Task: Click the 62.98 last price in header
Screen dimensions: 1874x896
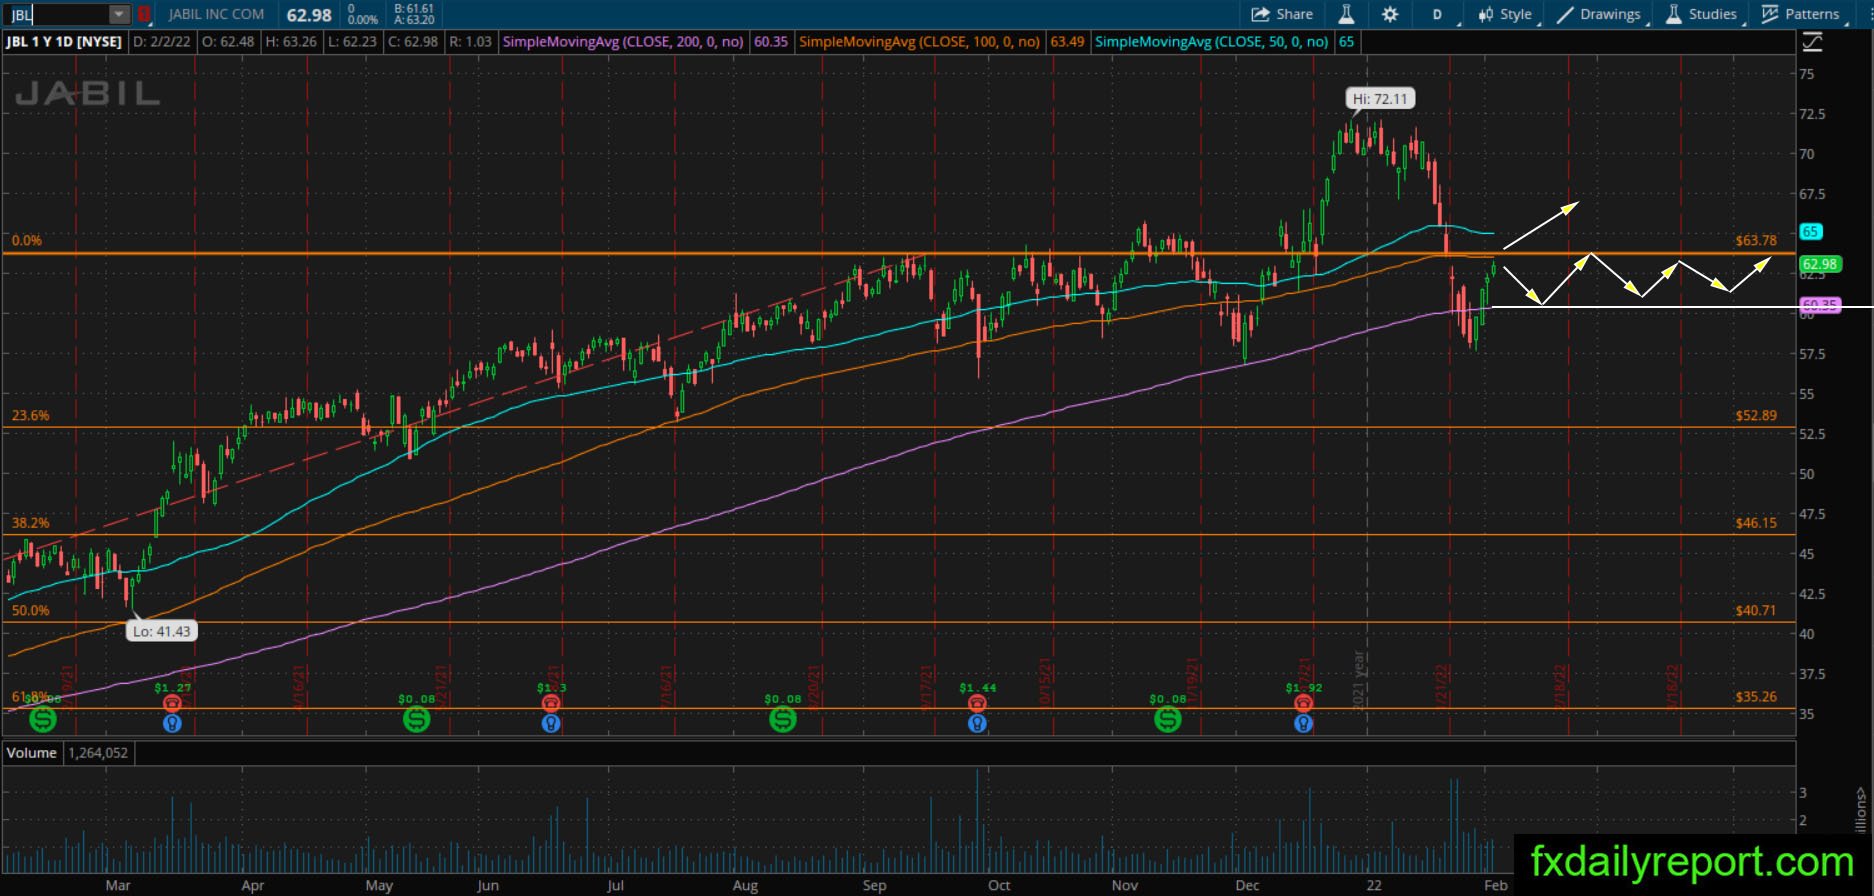Action: (308, 15)
